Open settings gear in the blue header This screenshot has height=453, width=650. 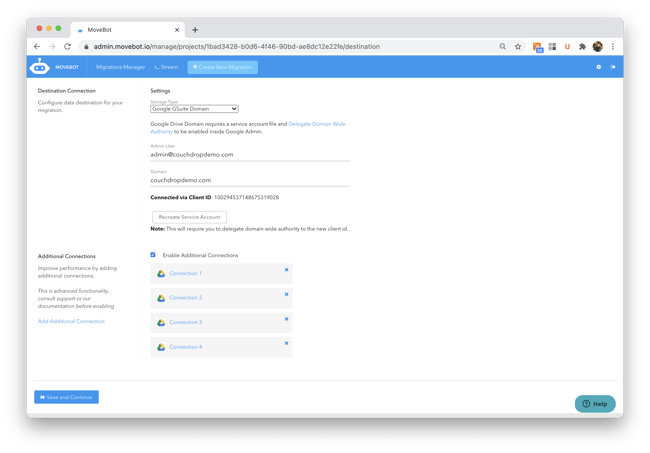(599, 67)
